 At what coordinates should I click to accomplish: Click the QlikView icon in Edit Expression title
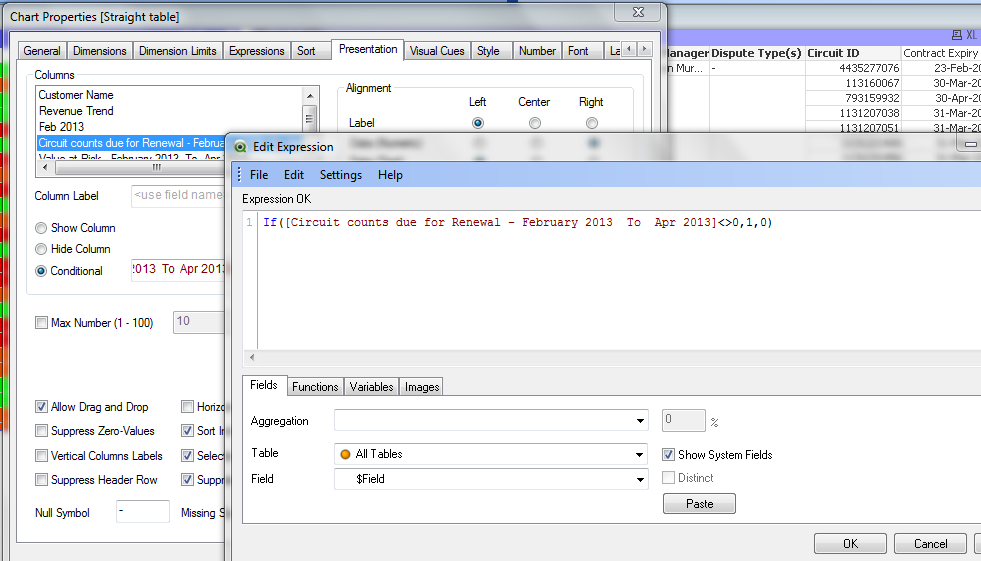(x=240, y=147)
